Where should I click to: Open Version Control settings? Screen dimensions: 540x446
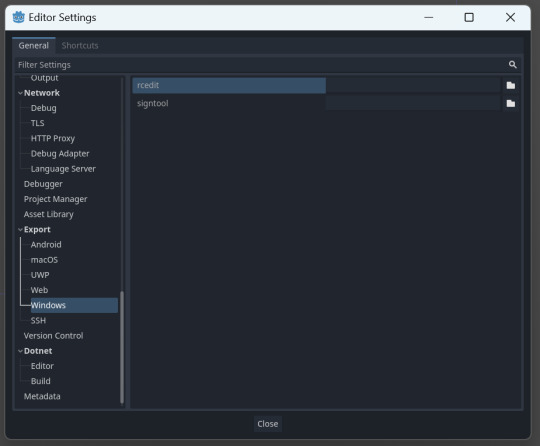53,335
